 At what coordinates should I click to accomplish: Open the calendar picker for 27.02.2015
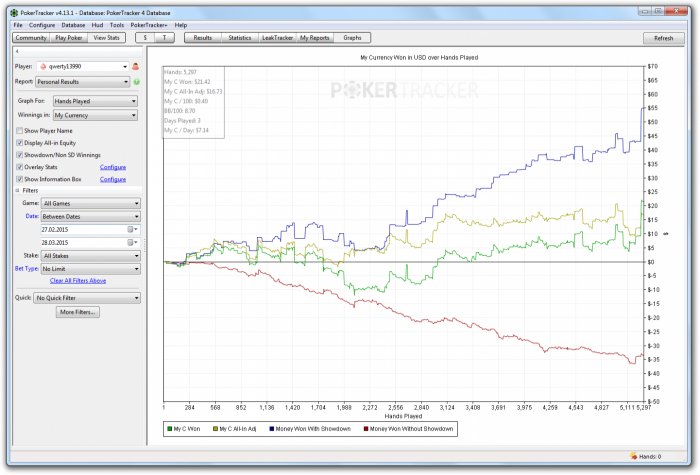point(131,229)
